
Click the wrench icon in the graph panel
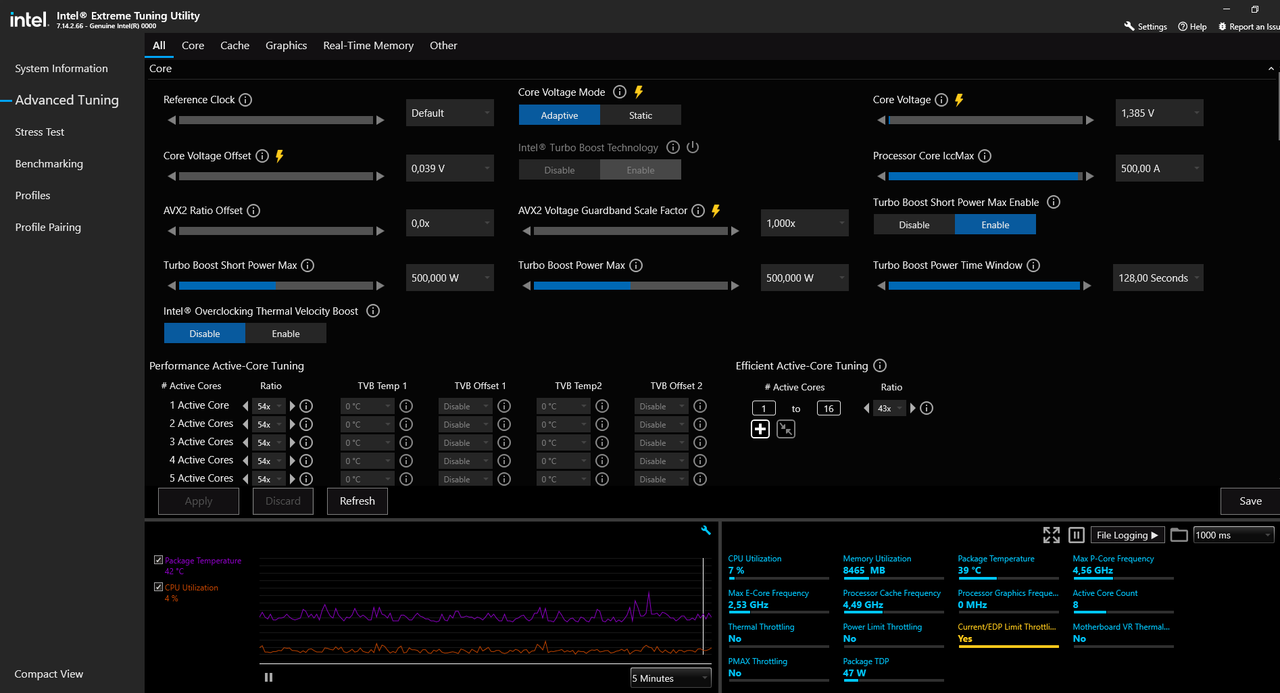click(706, 530)
